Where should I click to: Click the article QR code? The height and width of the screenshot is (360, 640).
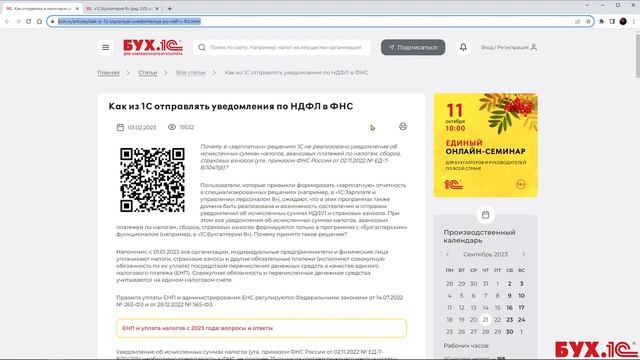[152, 180]
